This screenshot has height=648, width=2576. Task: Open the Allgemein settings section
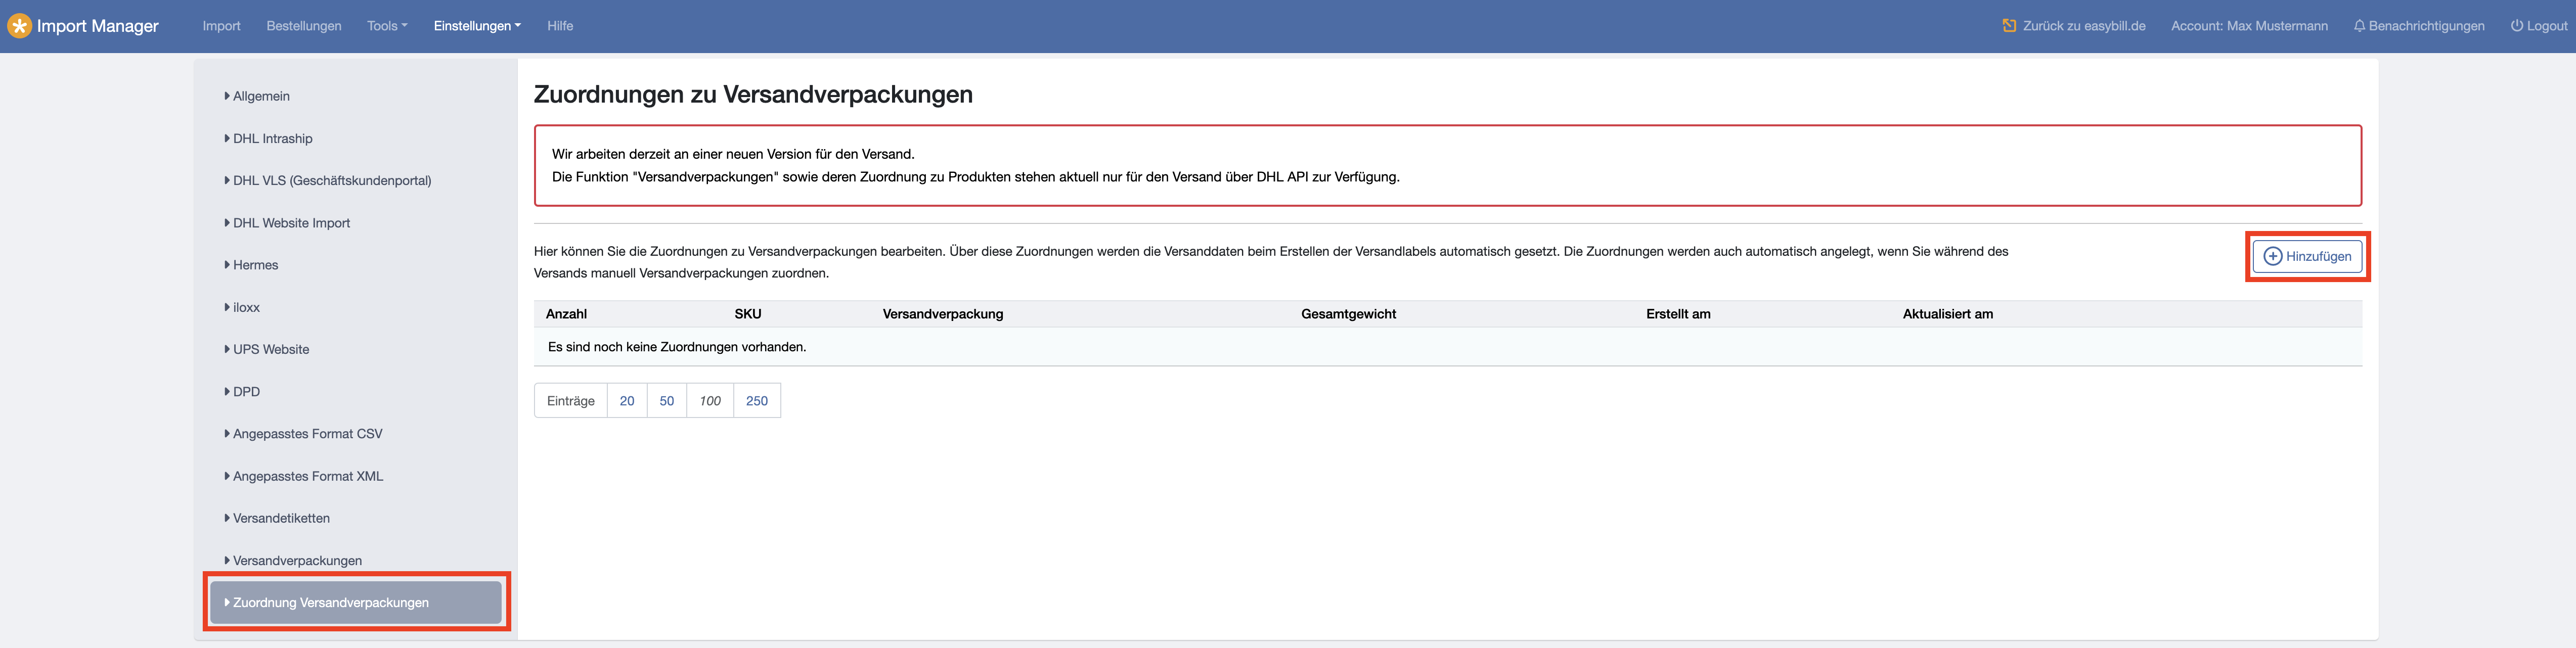[x=261, y=96]
